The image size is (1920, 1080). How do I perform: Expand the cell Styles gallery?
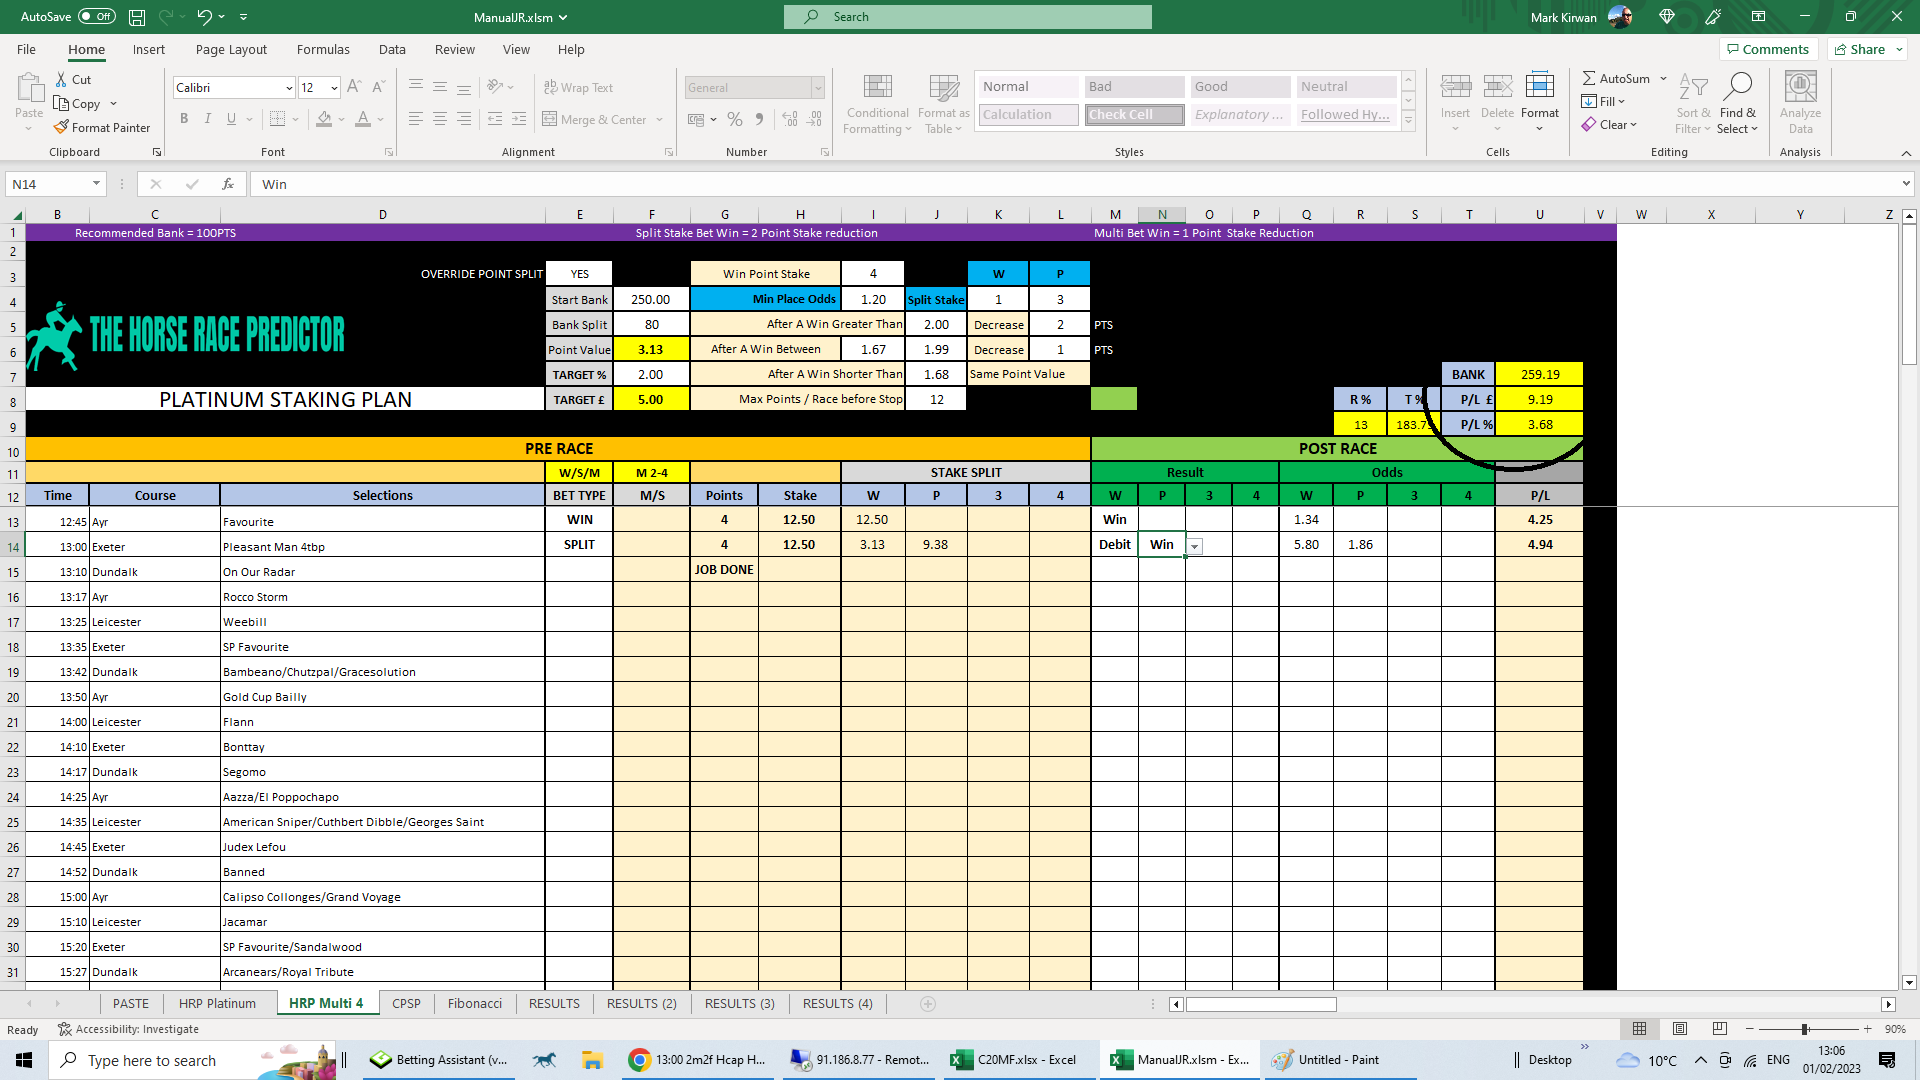click(1408, 122)
